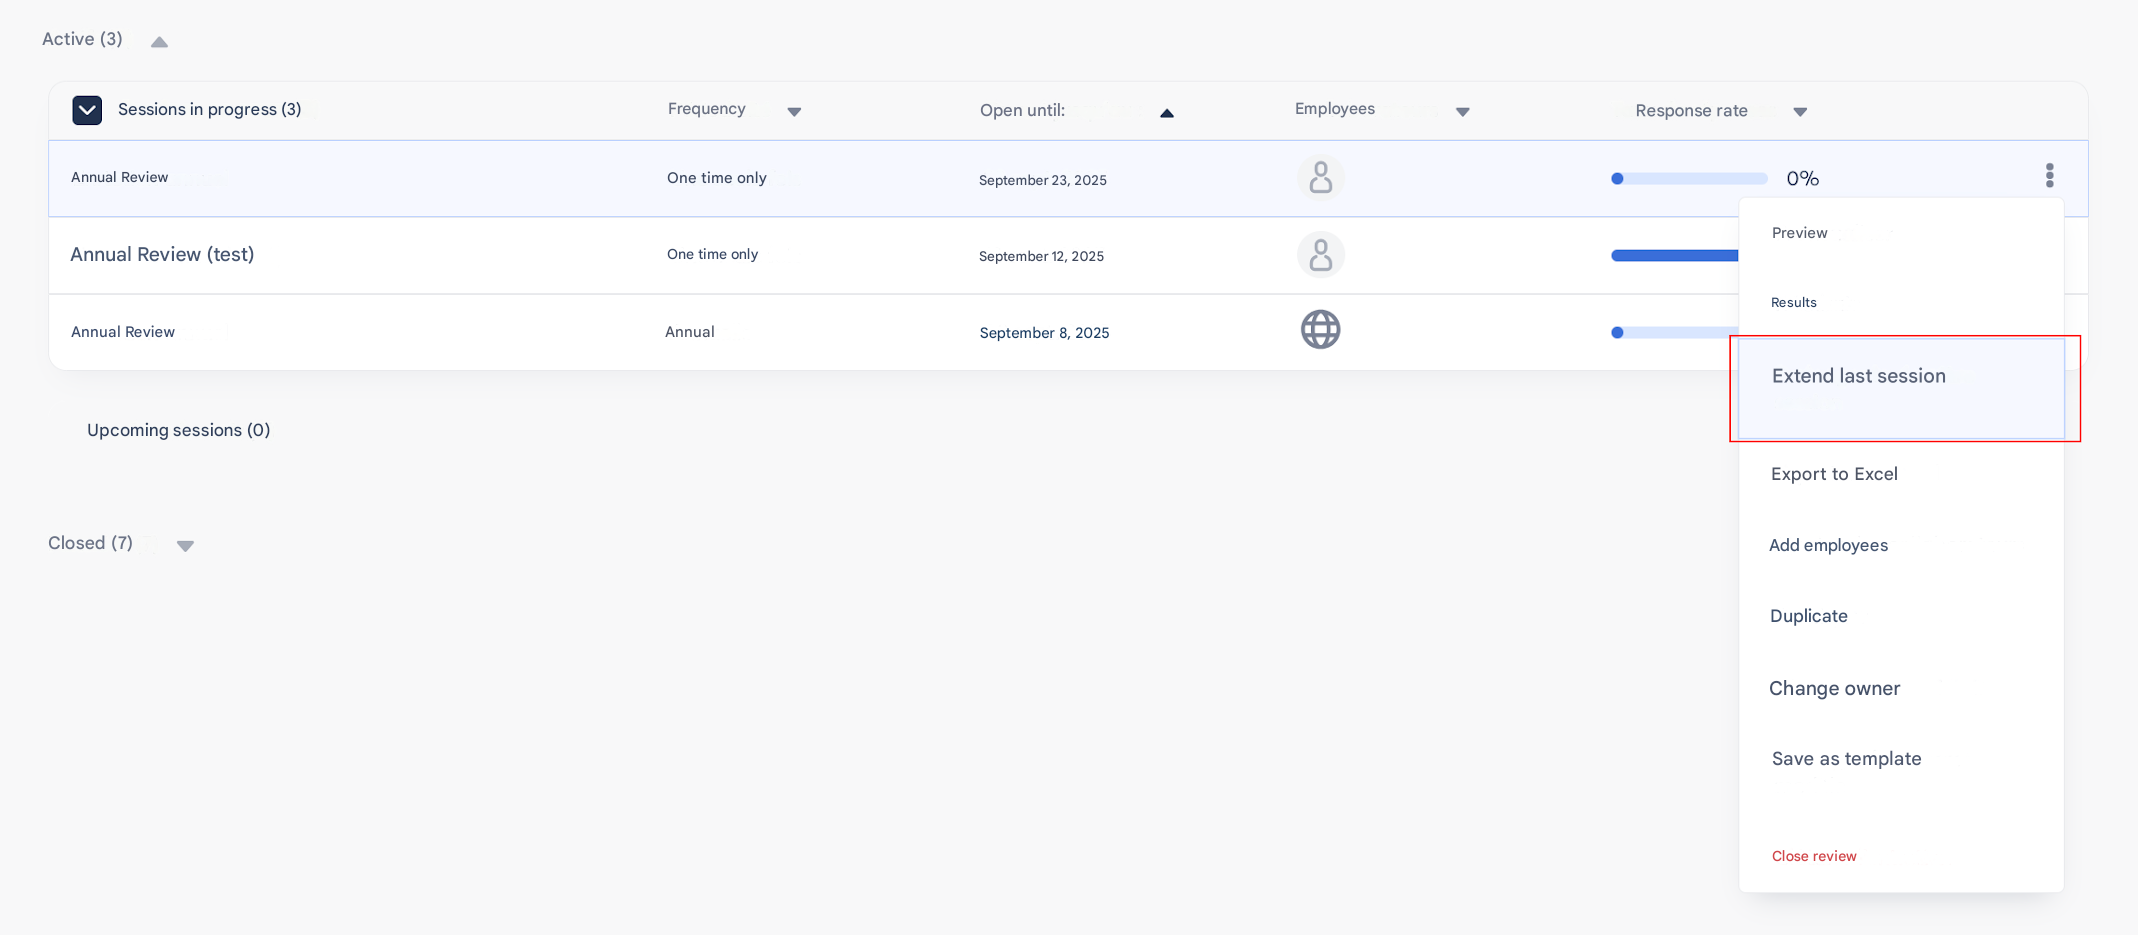The image size is (2138, 935).
Task: Sort by Frequency column arrow
Action: point(794,112)
